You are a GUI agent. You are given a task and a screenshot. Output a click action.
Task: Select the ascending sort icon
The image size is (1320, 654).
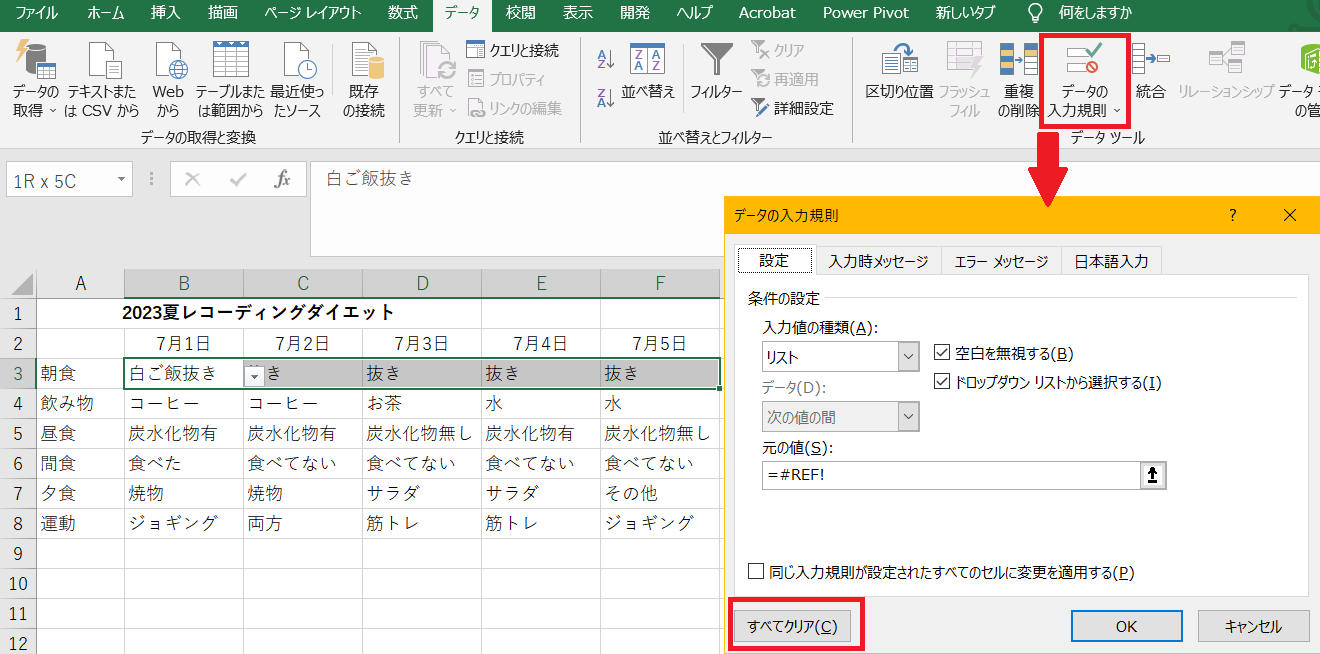[604, 60]
